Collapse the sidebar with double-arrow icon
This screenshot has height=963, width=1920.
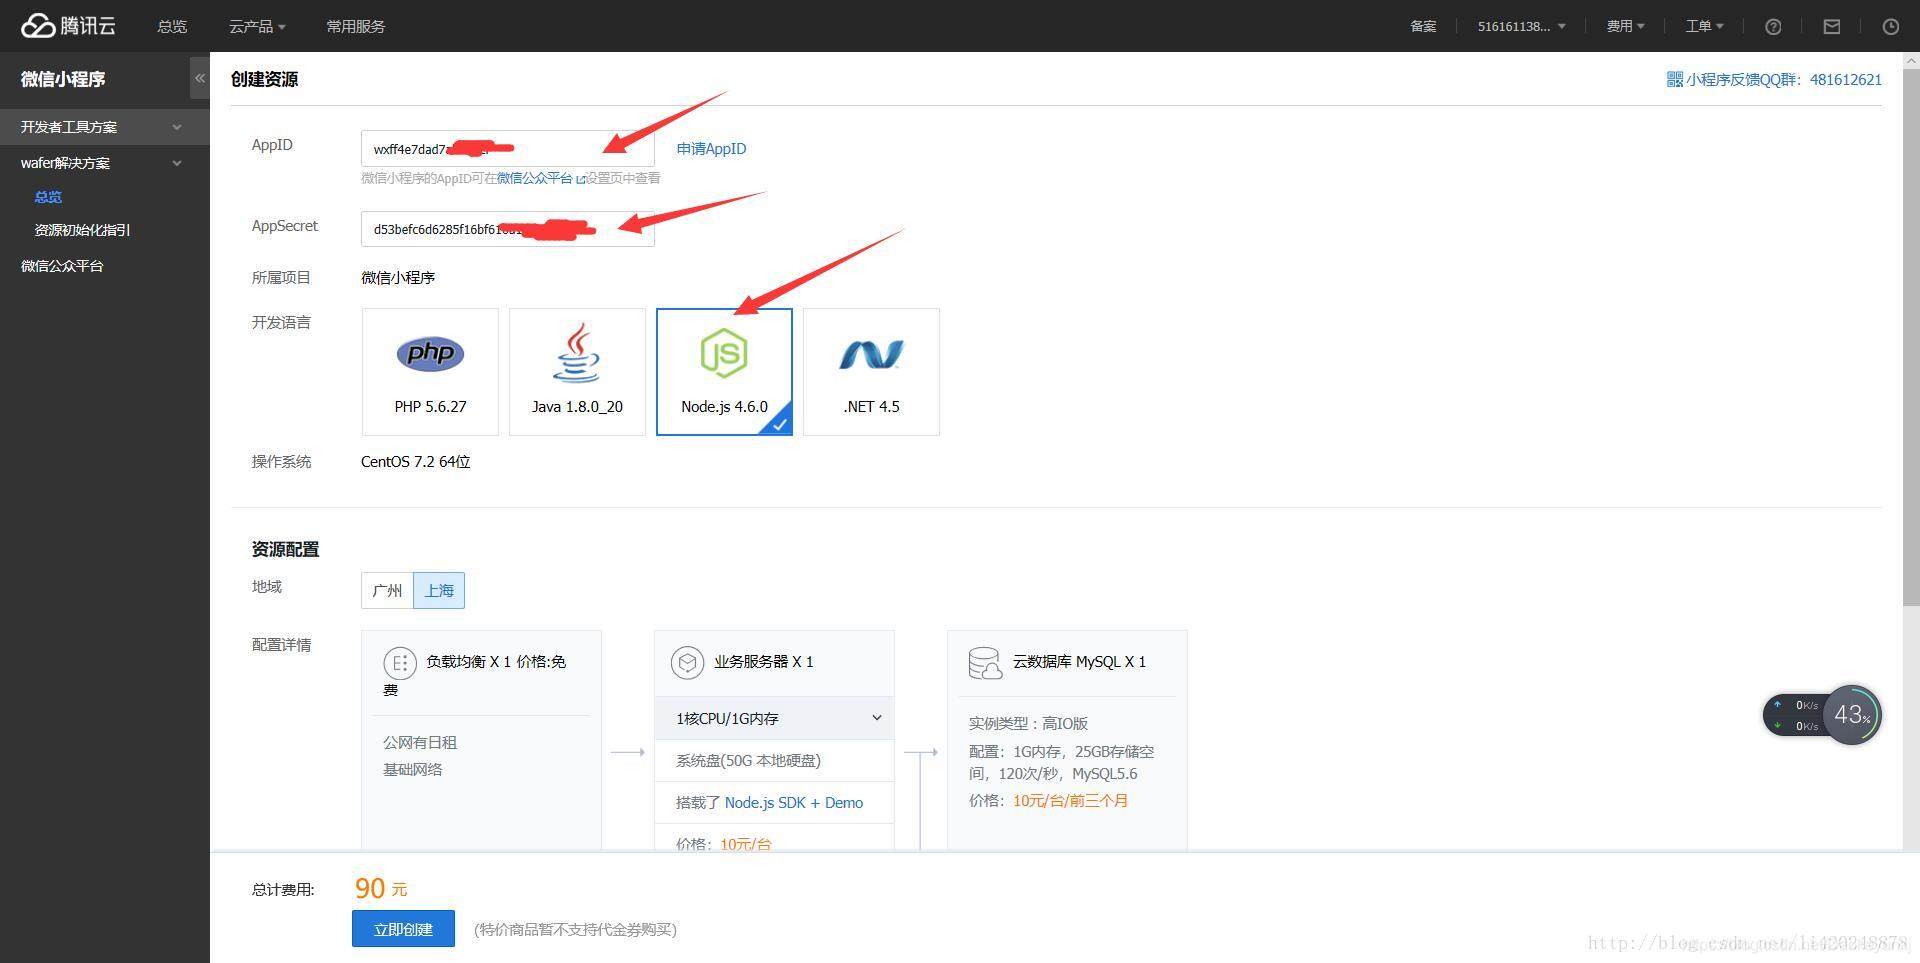tap(200, 78)
